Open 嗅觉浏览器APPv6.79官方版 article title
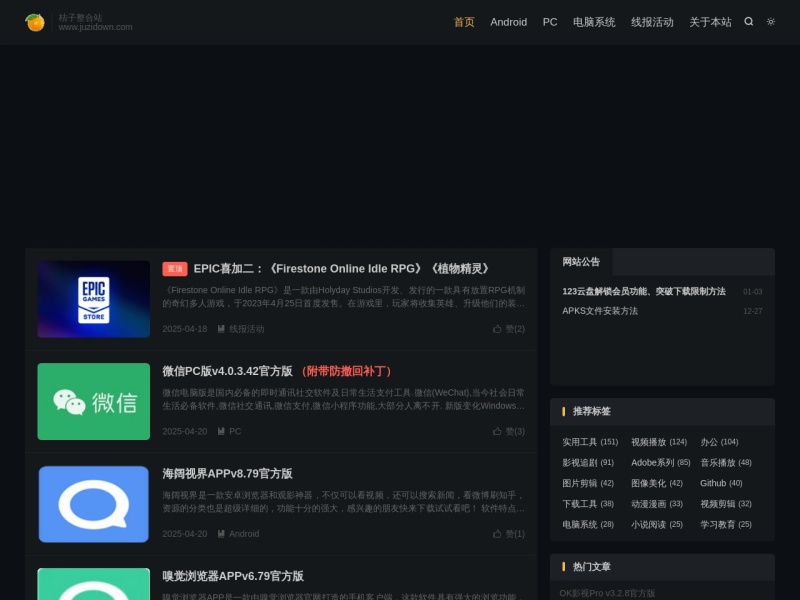800x600 pixels. [233, 577]
